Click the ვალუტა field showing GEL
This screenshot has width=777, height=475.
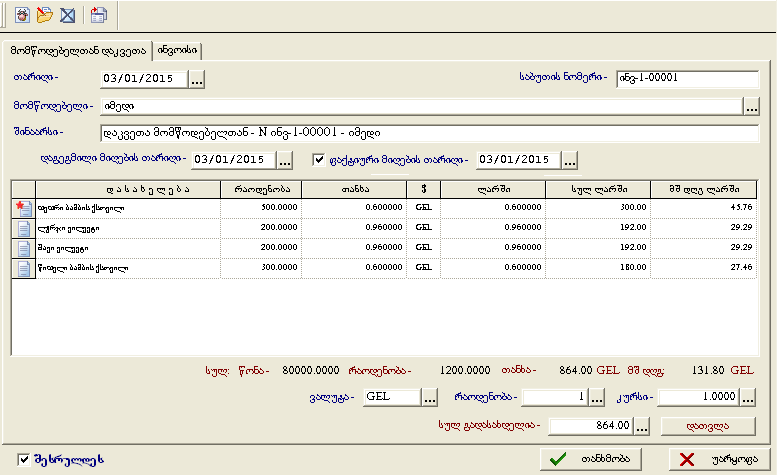click(392, 397)
